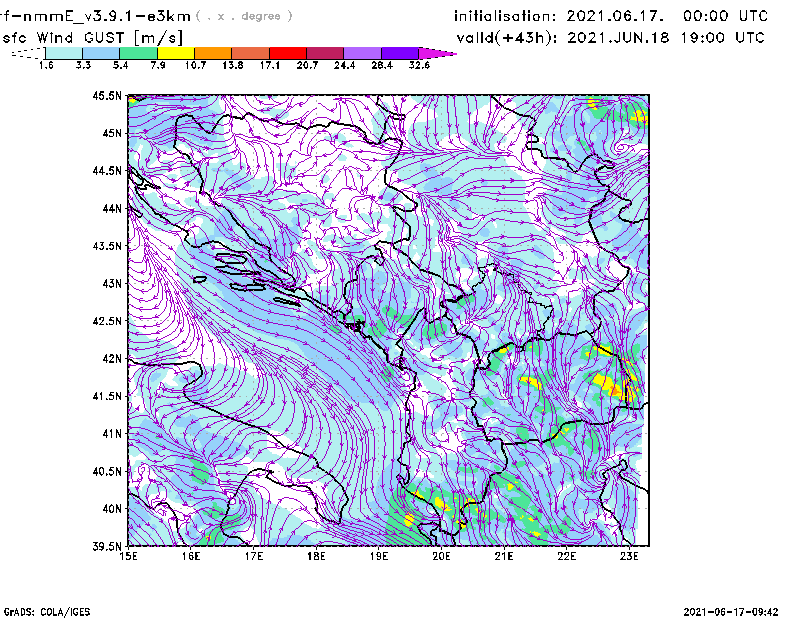Click the yellow 7.9–10.7 legend swatch
The height and width of the screenshot is (618, 800).
(176, 53)
